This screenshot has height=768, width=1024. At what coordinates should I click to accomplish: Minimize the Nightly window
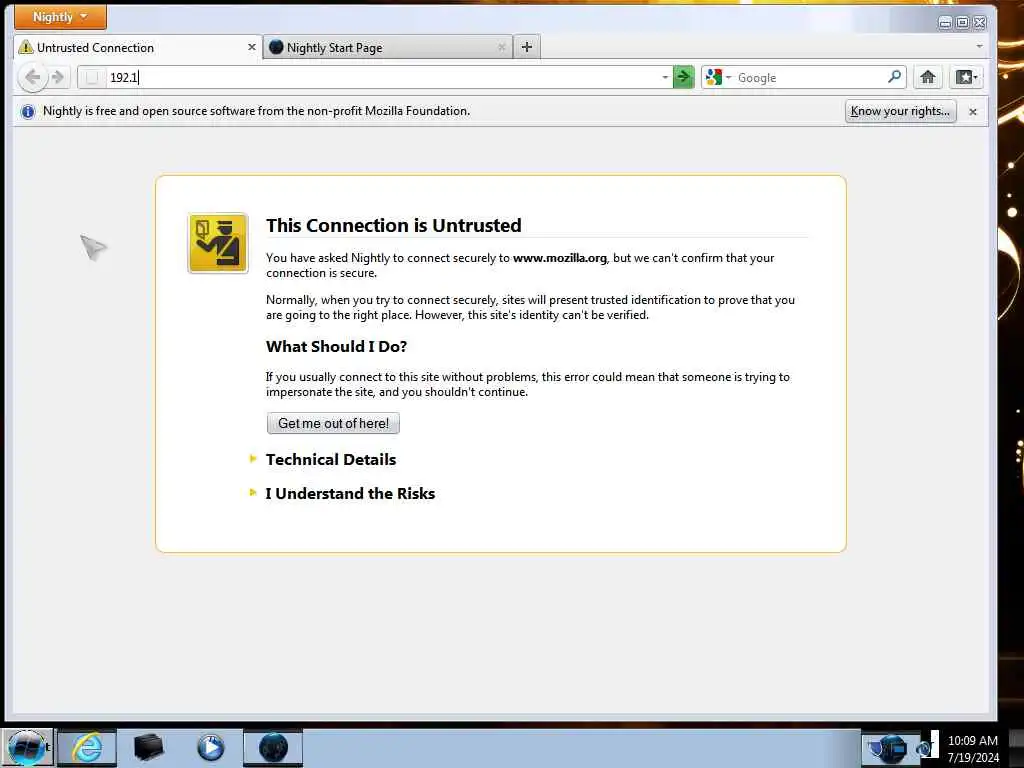click(x=944, y=23)
